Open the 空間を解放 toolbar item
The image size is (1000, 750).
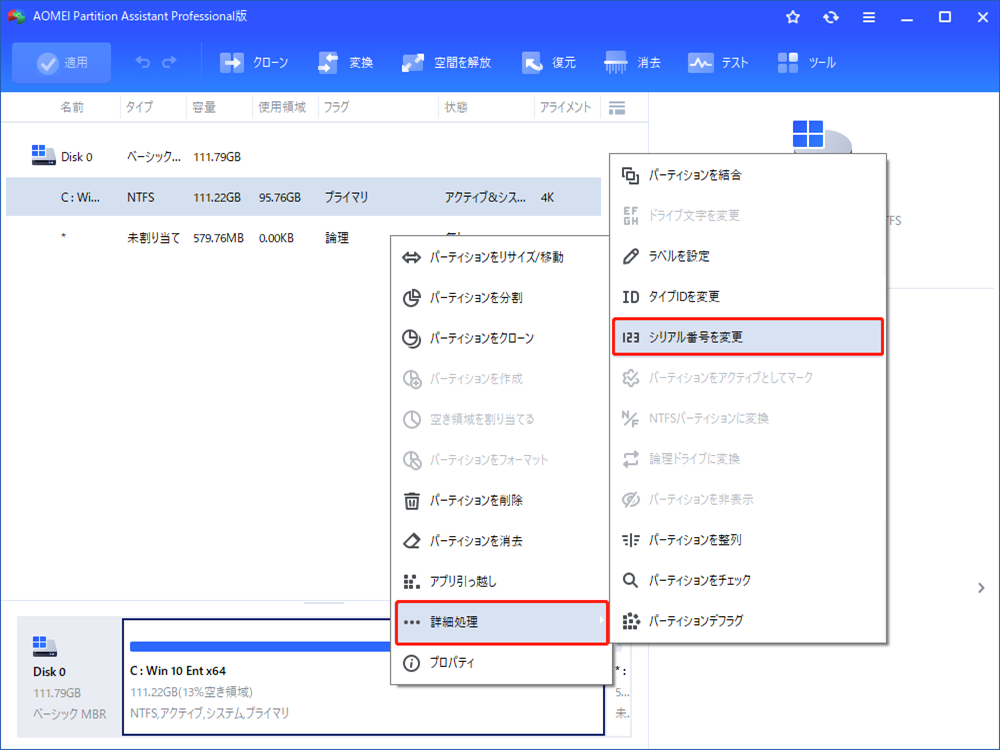pyautogui.click(x=446, y=62)
